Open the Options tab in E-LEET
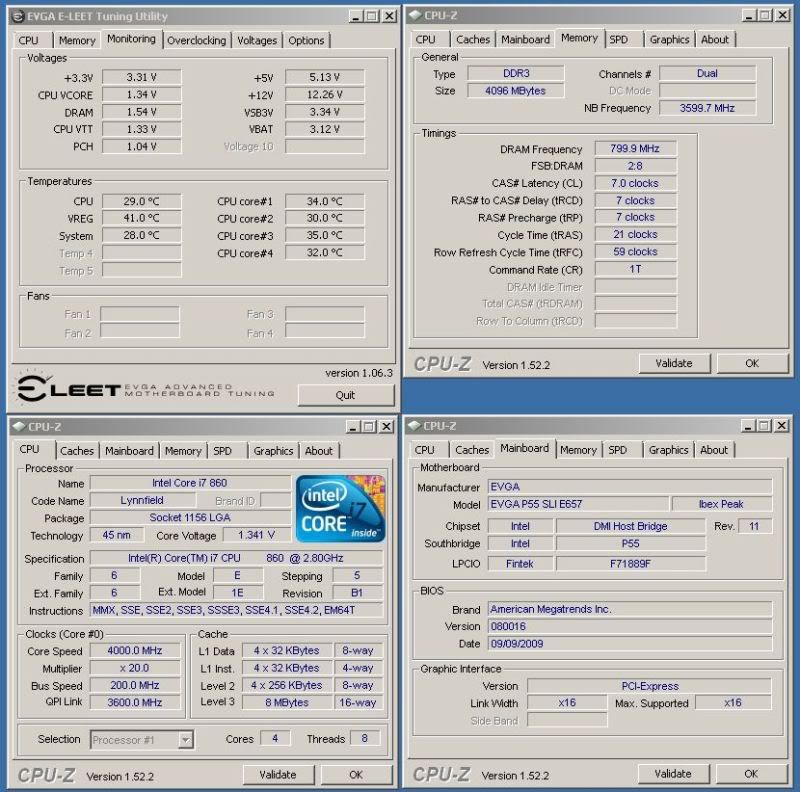 306,40
